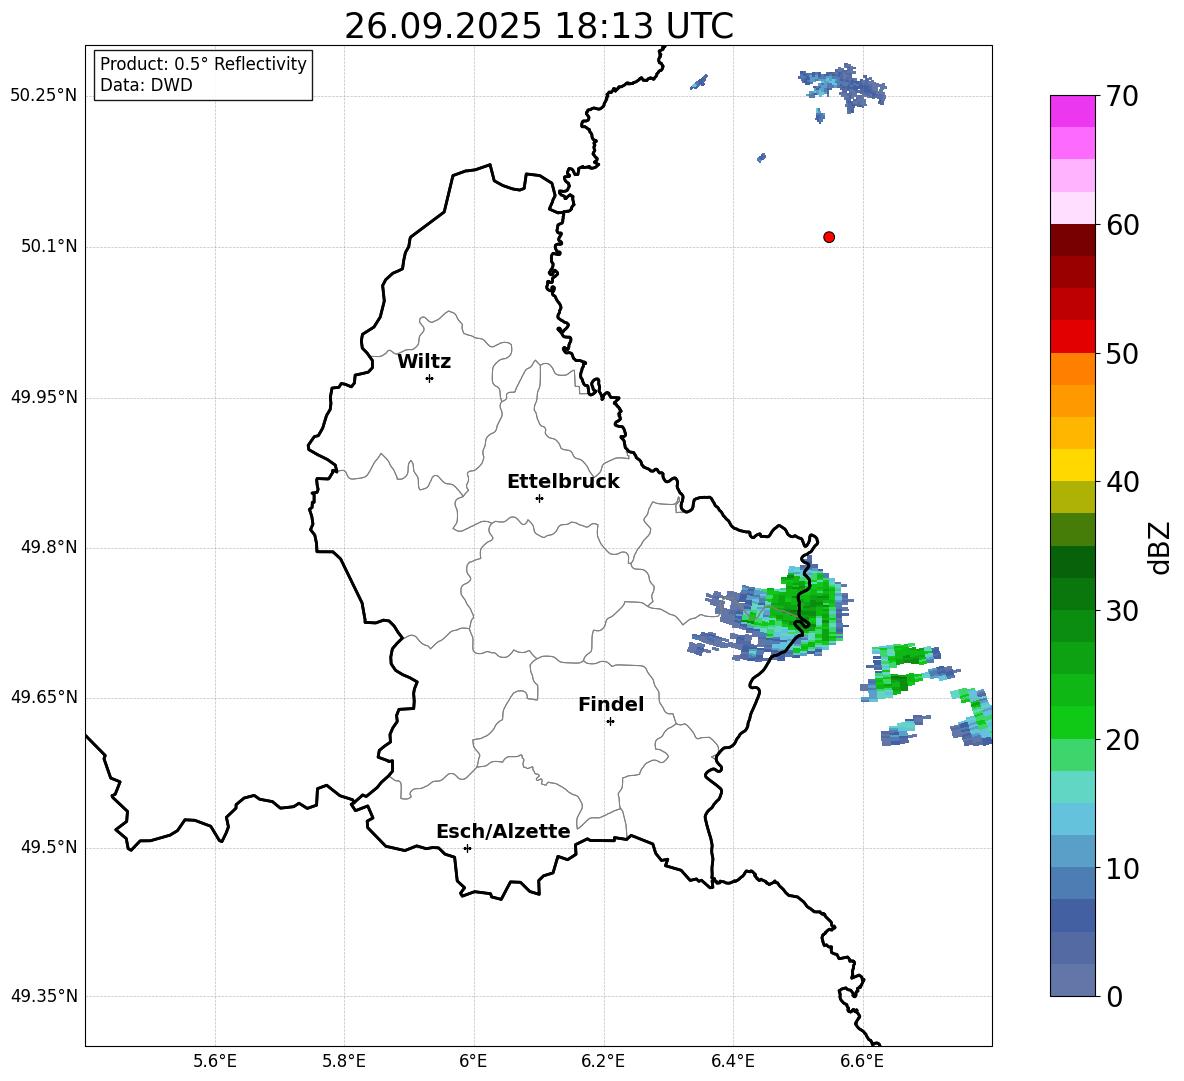Image resolution: width=1184 pixels, height=1081 pixels.
Task: Click the Wiltz station cross marker
Action: tap(429, 378)
